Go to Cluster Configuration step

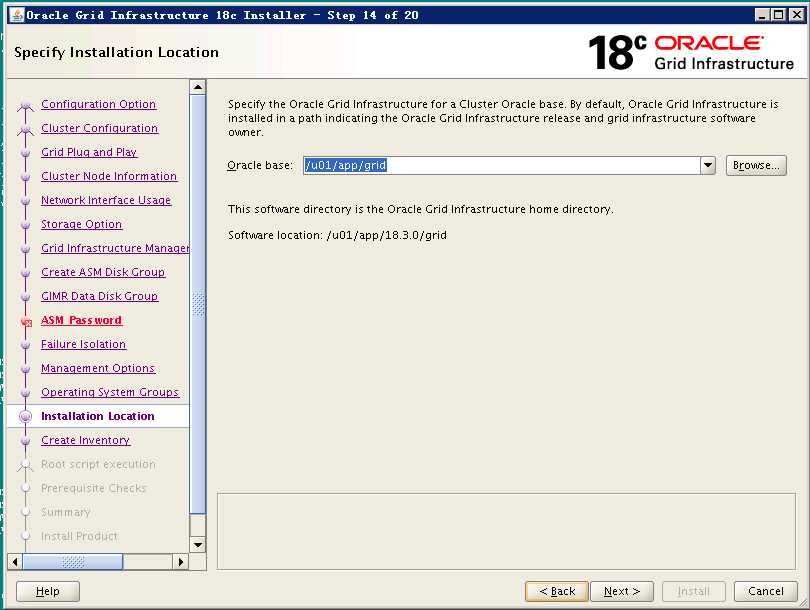(x=99, y=128)
